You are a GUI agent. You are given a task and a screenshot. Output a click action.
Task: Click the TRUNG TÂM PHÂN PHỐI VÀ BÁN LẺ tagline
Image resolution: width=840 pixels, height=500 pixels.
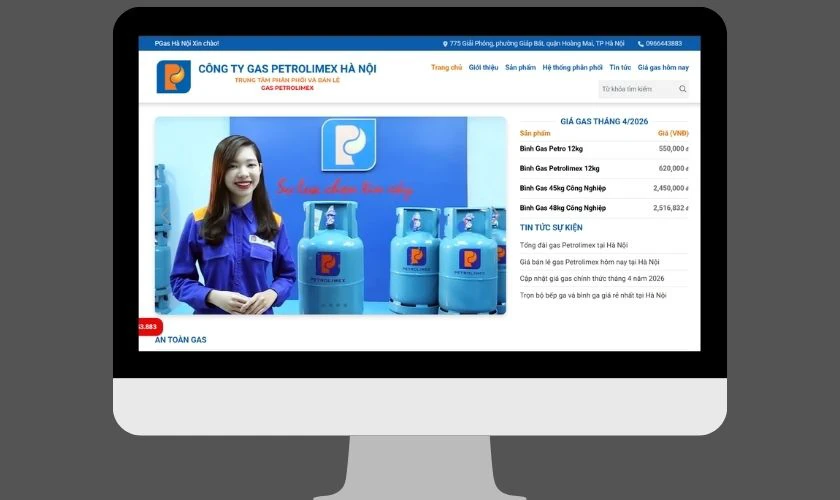coord(287,80)
